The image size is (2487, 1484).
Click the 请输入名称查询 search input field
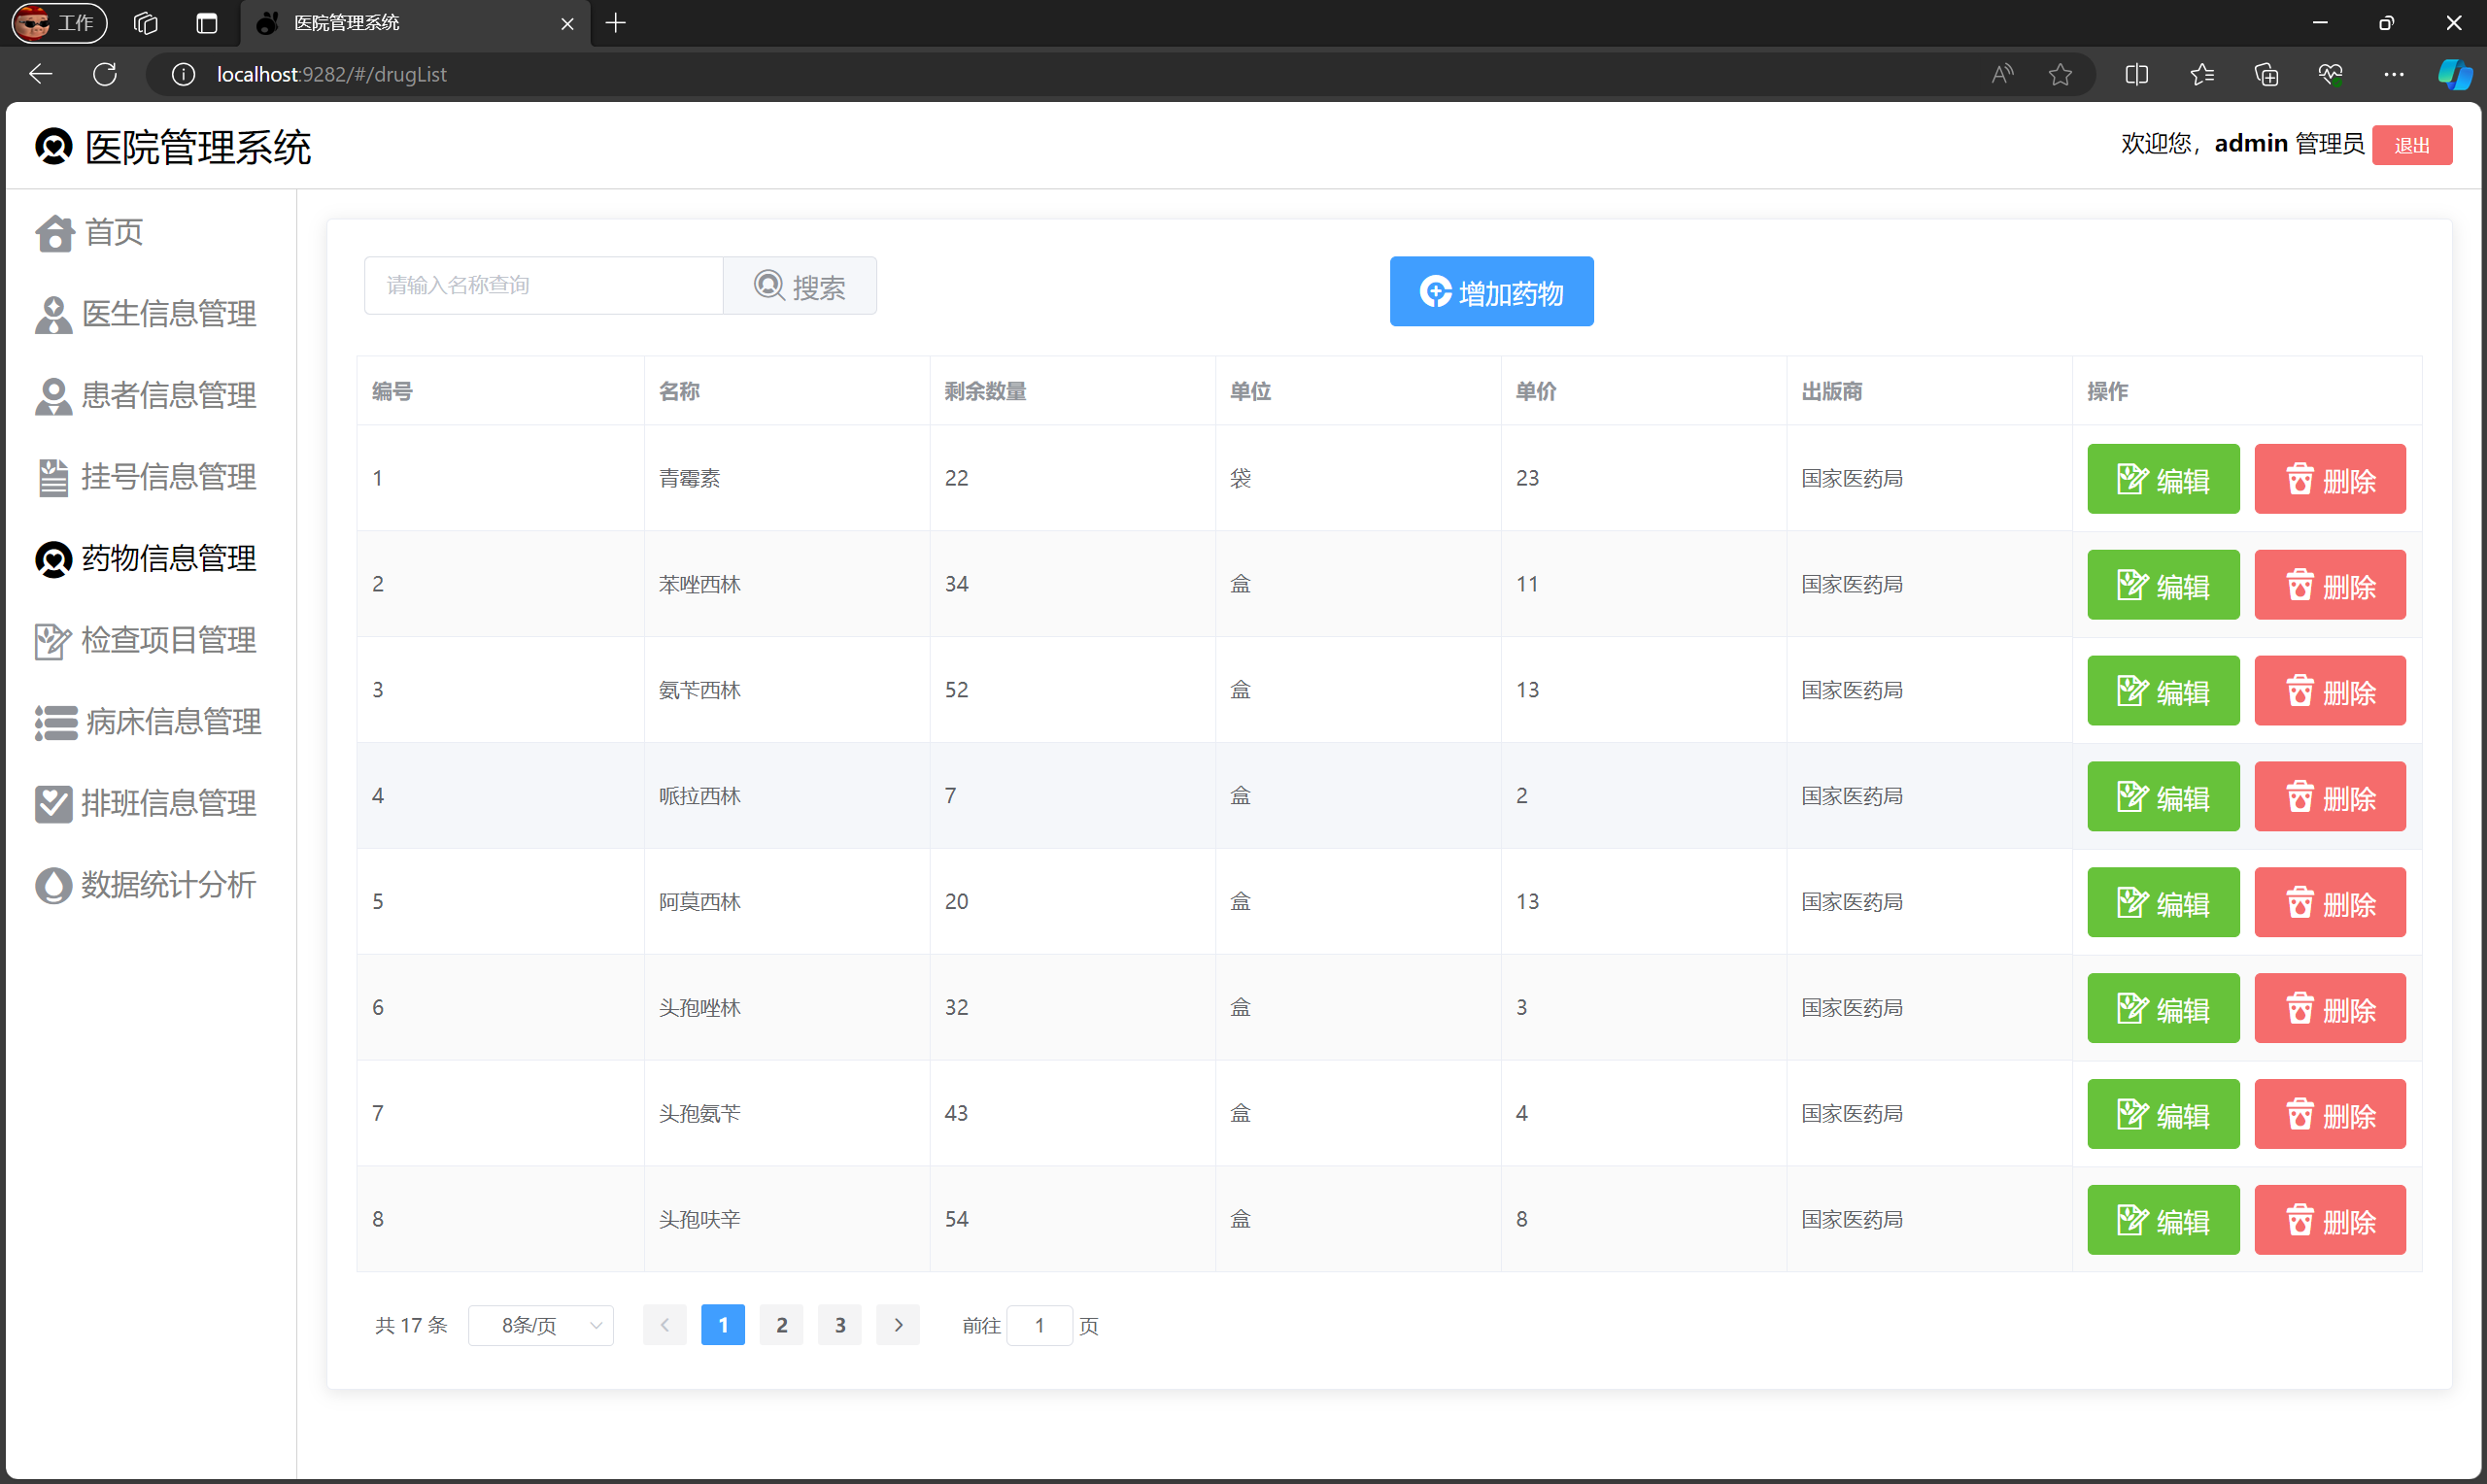point(543,286)
